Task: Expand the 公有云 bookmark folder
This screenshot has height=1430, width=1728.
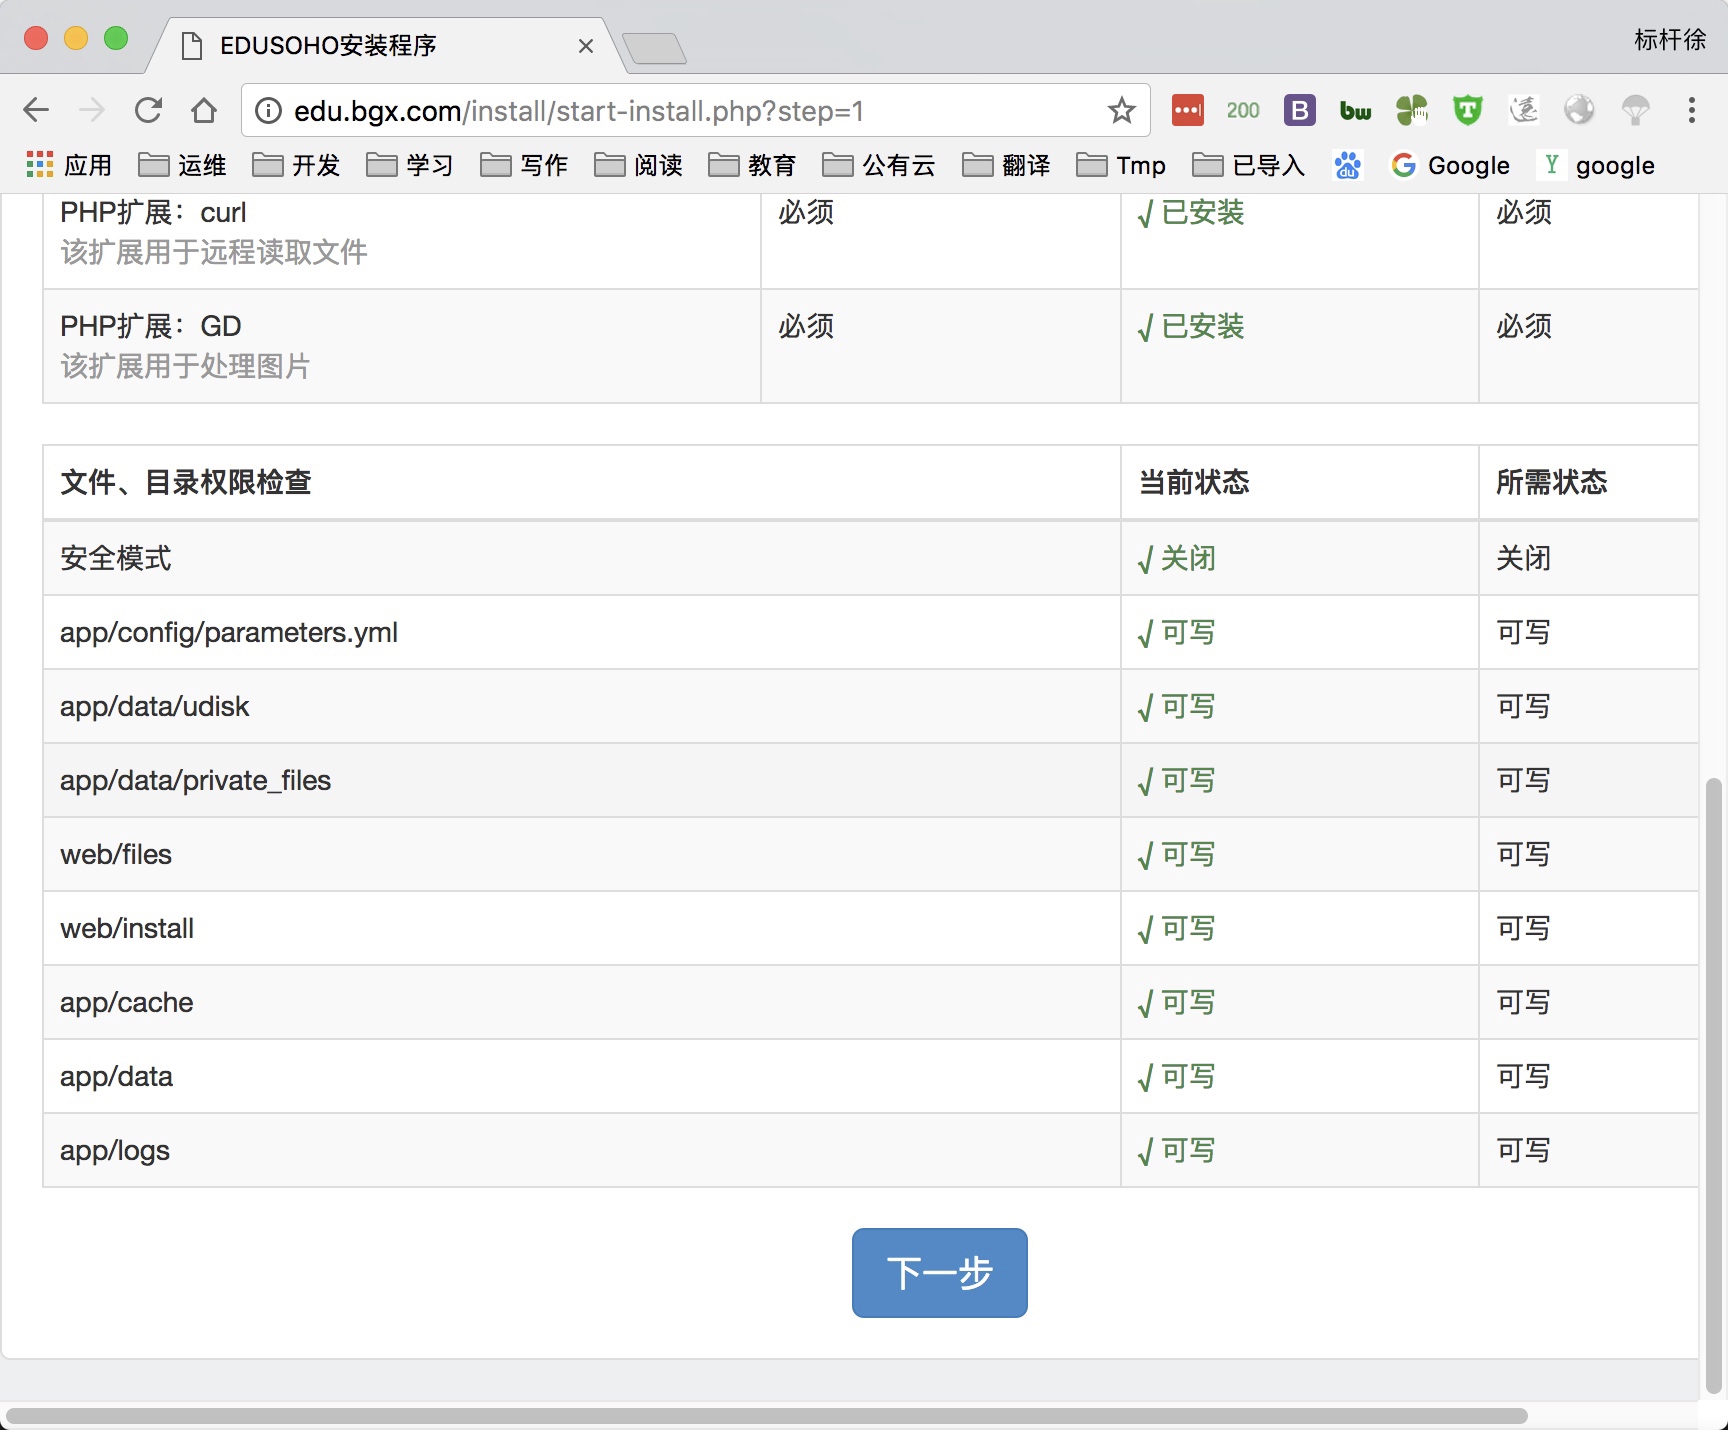Action: click(x=879, y=165)
